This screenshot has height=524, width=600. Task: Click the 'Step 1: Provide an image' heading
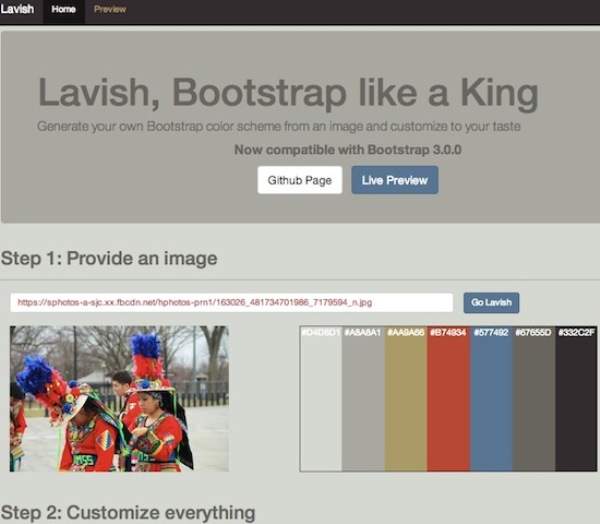pos(109,259)
